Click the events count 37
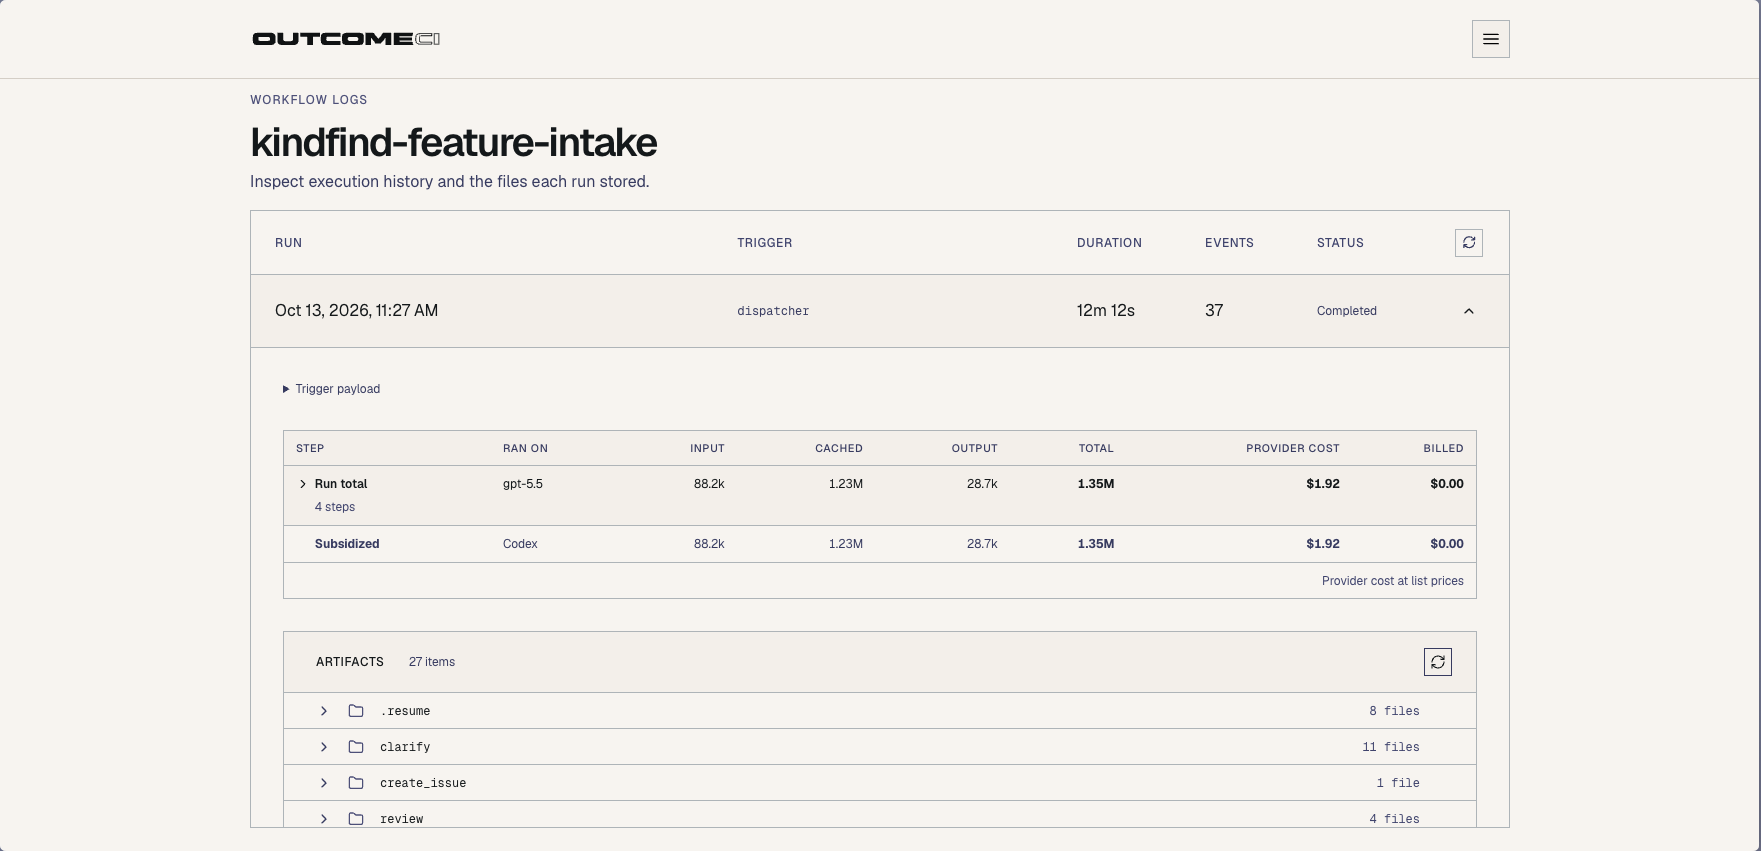Image resolution: width=1761 pixels, height=851 pixels. pyautogui.click(x=1214, y=311)
